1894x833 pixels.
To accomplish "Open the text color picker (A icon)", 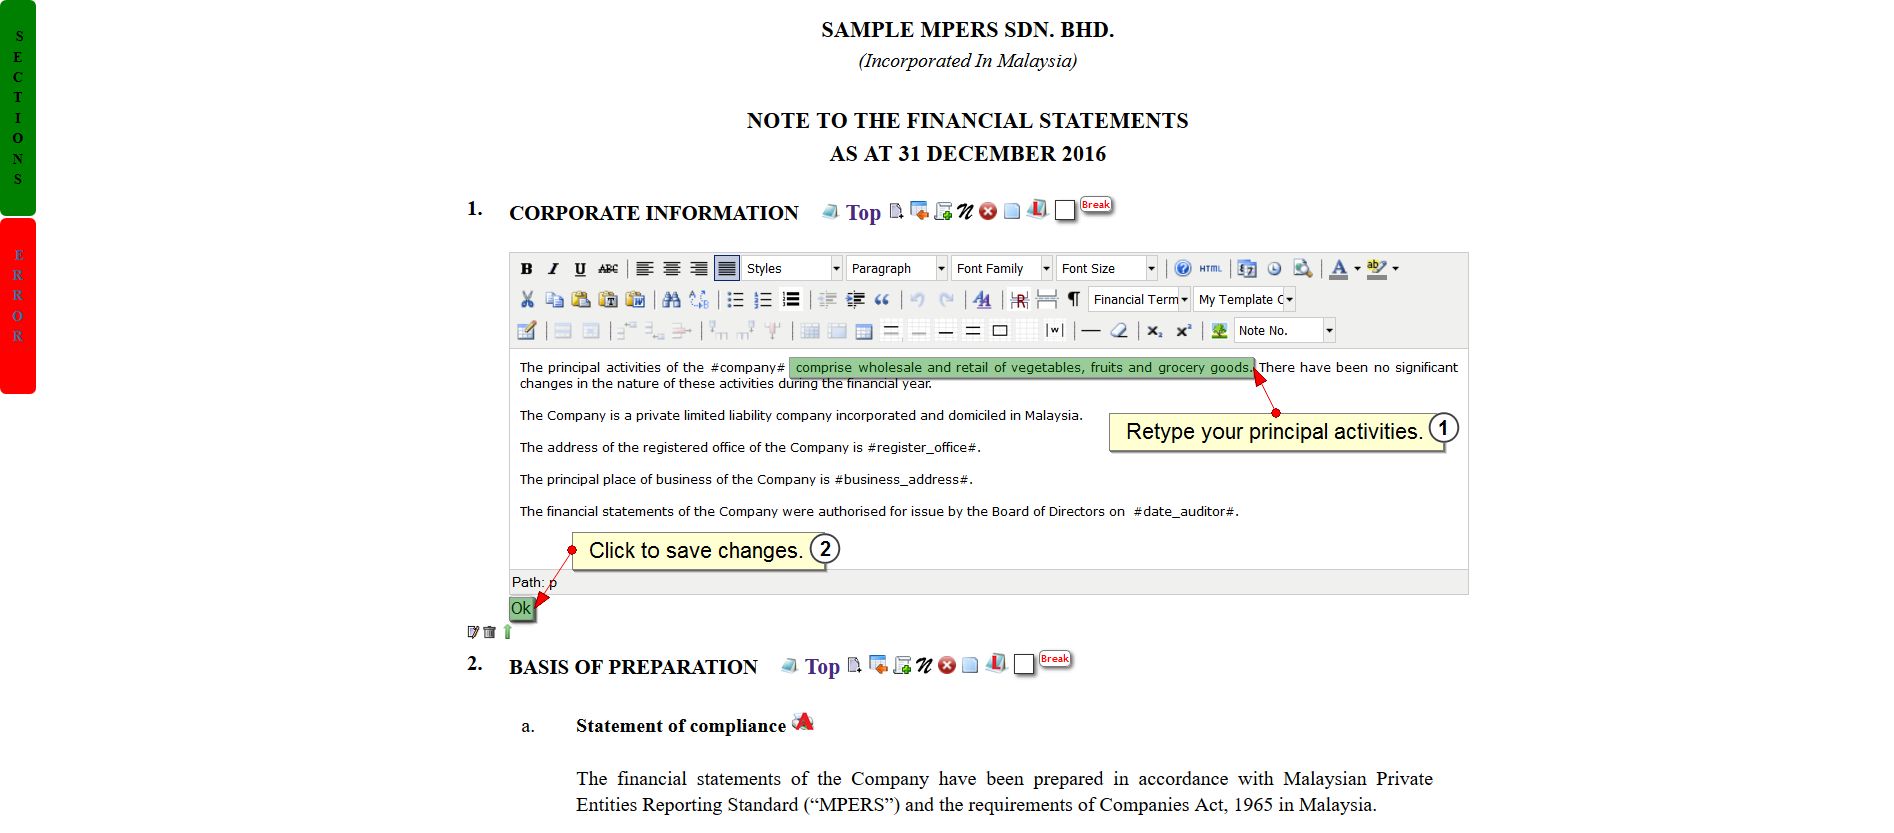I will pyautogui.click(x=1338, y=269).
